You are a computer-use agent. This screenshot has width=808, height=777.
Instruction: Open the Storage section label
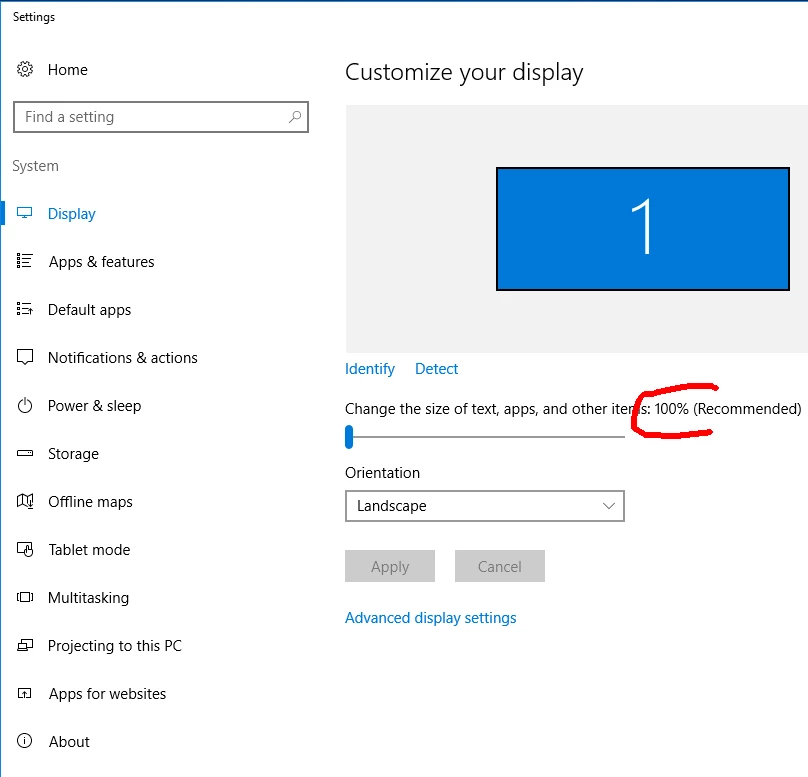73,454
